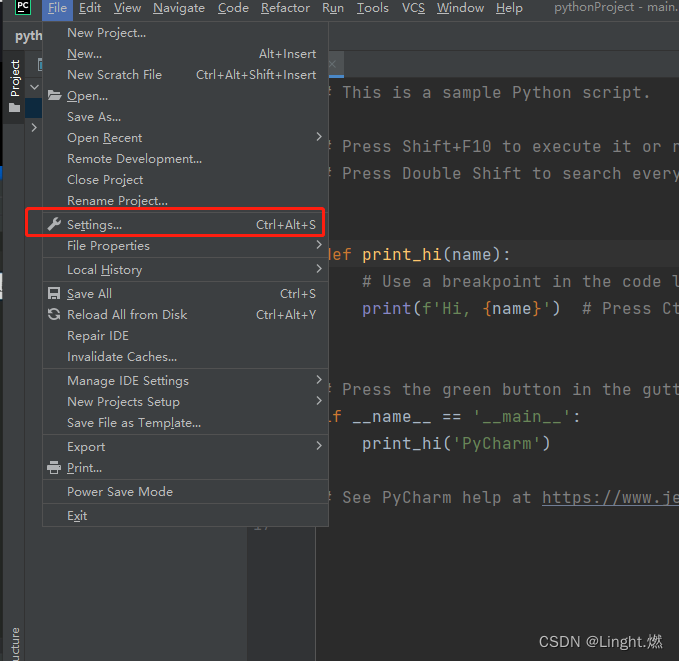
Task: Click the Project folder icon in sidebar
Action: 15,107
